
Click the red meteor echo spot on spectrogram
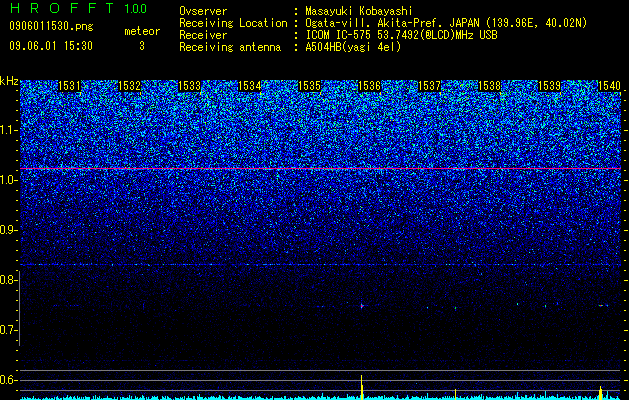click(362, 306)
